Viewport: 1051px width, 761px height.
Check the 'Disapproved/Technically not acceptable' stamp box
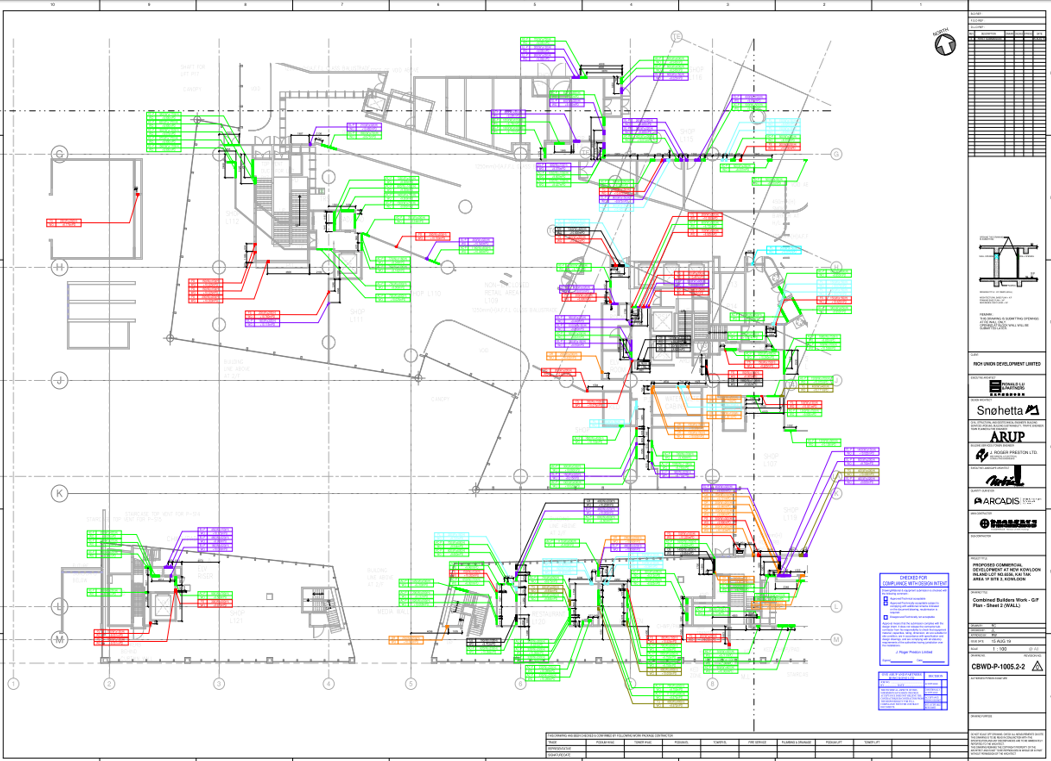click(885, 617)
